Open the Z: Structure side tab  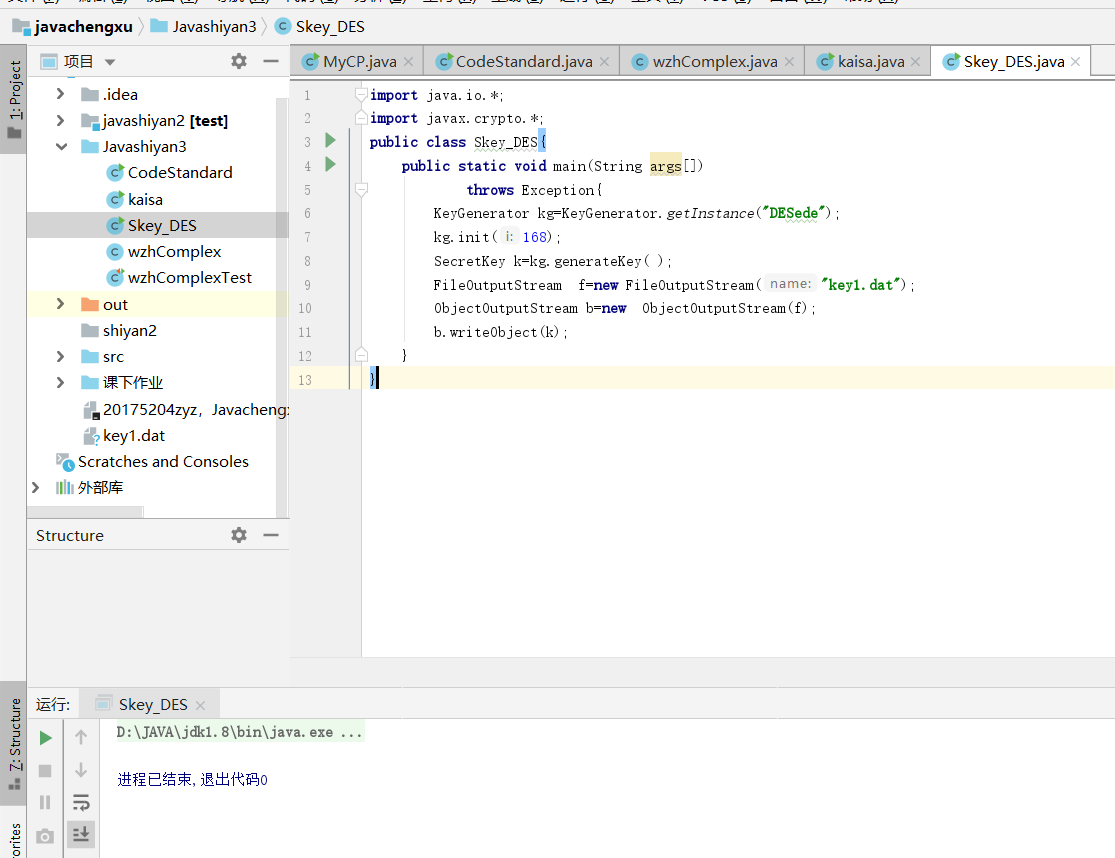[x=14, y=743]
